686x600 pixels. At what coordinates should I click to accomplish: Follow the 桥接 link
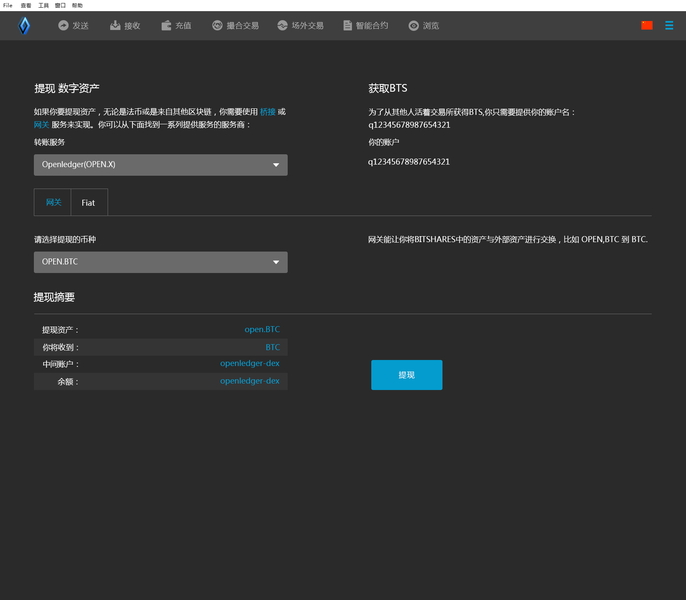tap(267, 112)
